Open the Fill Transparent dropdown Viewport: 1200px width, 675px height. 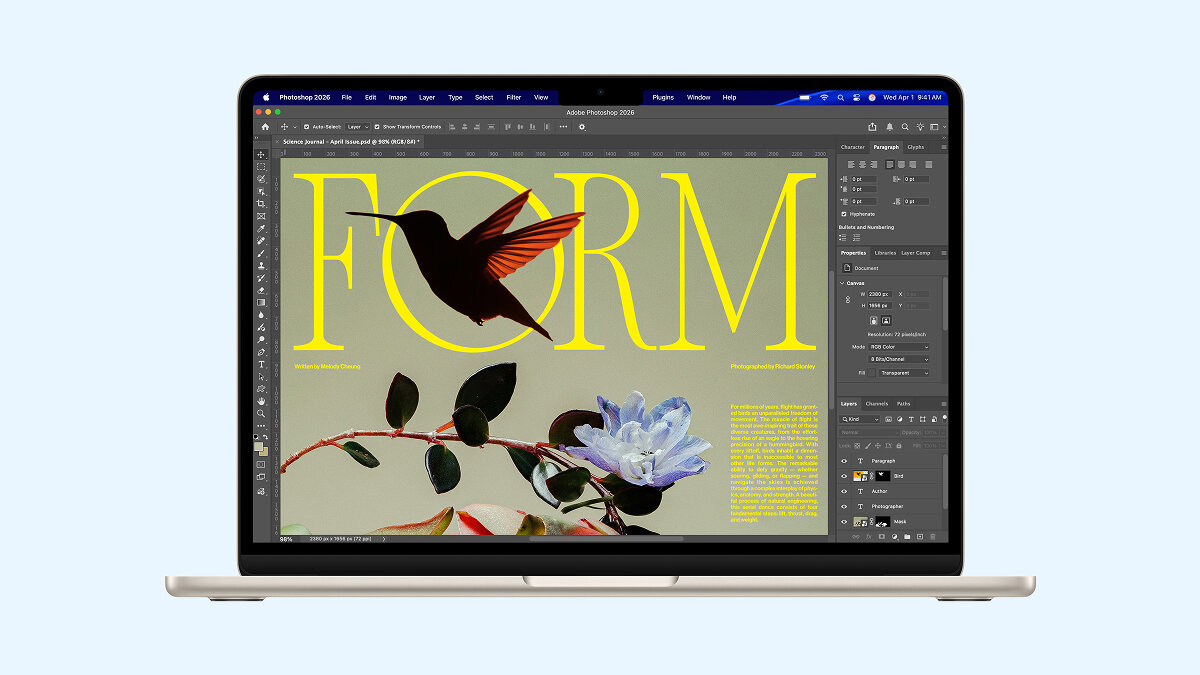tap(905, 373)
